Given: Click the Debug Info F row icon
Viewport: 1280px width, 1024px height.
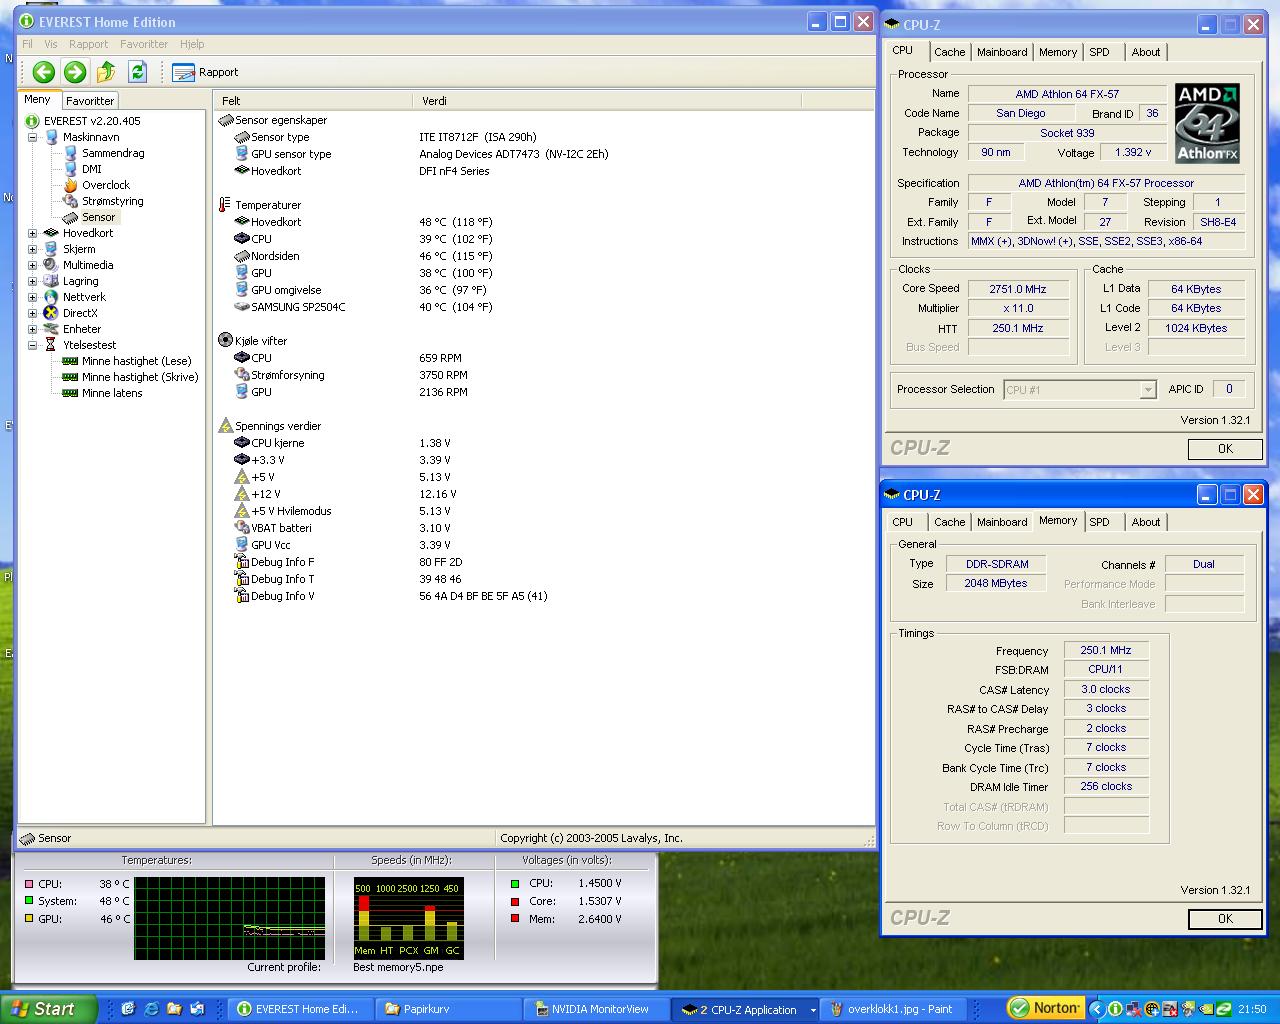Looking at the screenshot, I should coord(241,562).
